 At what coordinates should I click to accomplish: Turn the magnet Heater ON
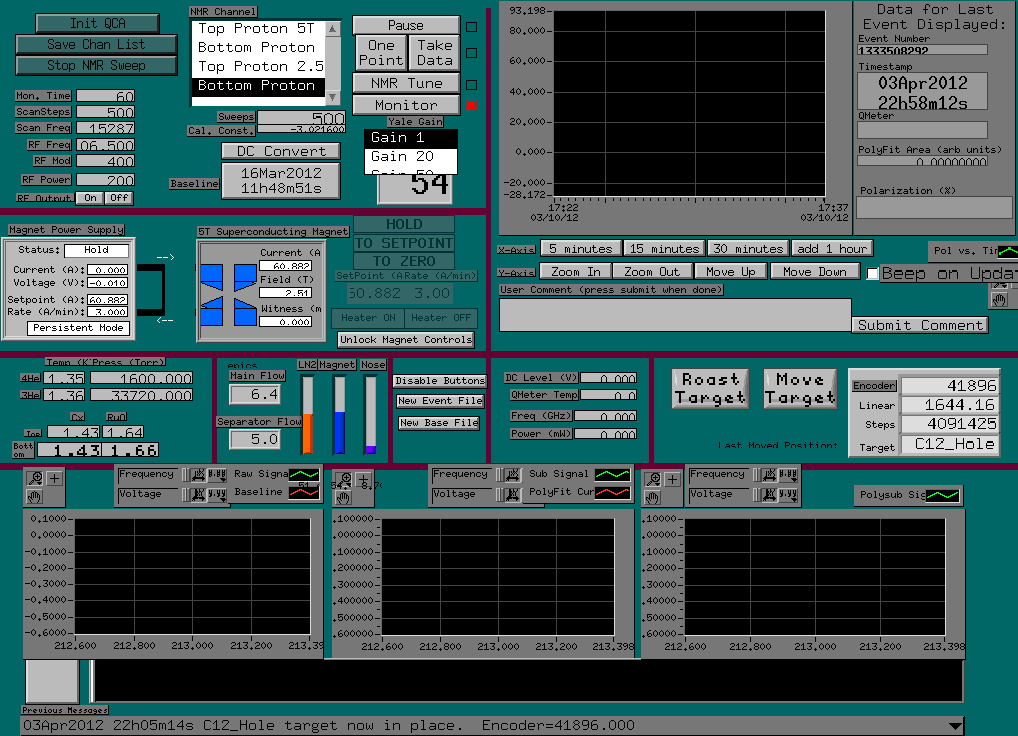(x=368, y=318)
